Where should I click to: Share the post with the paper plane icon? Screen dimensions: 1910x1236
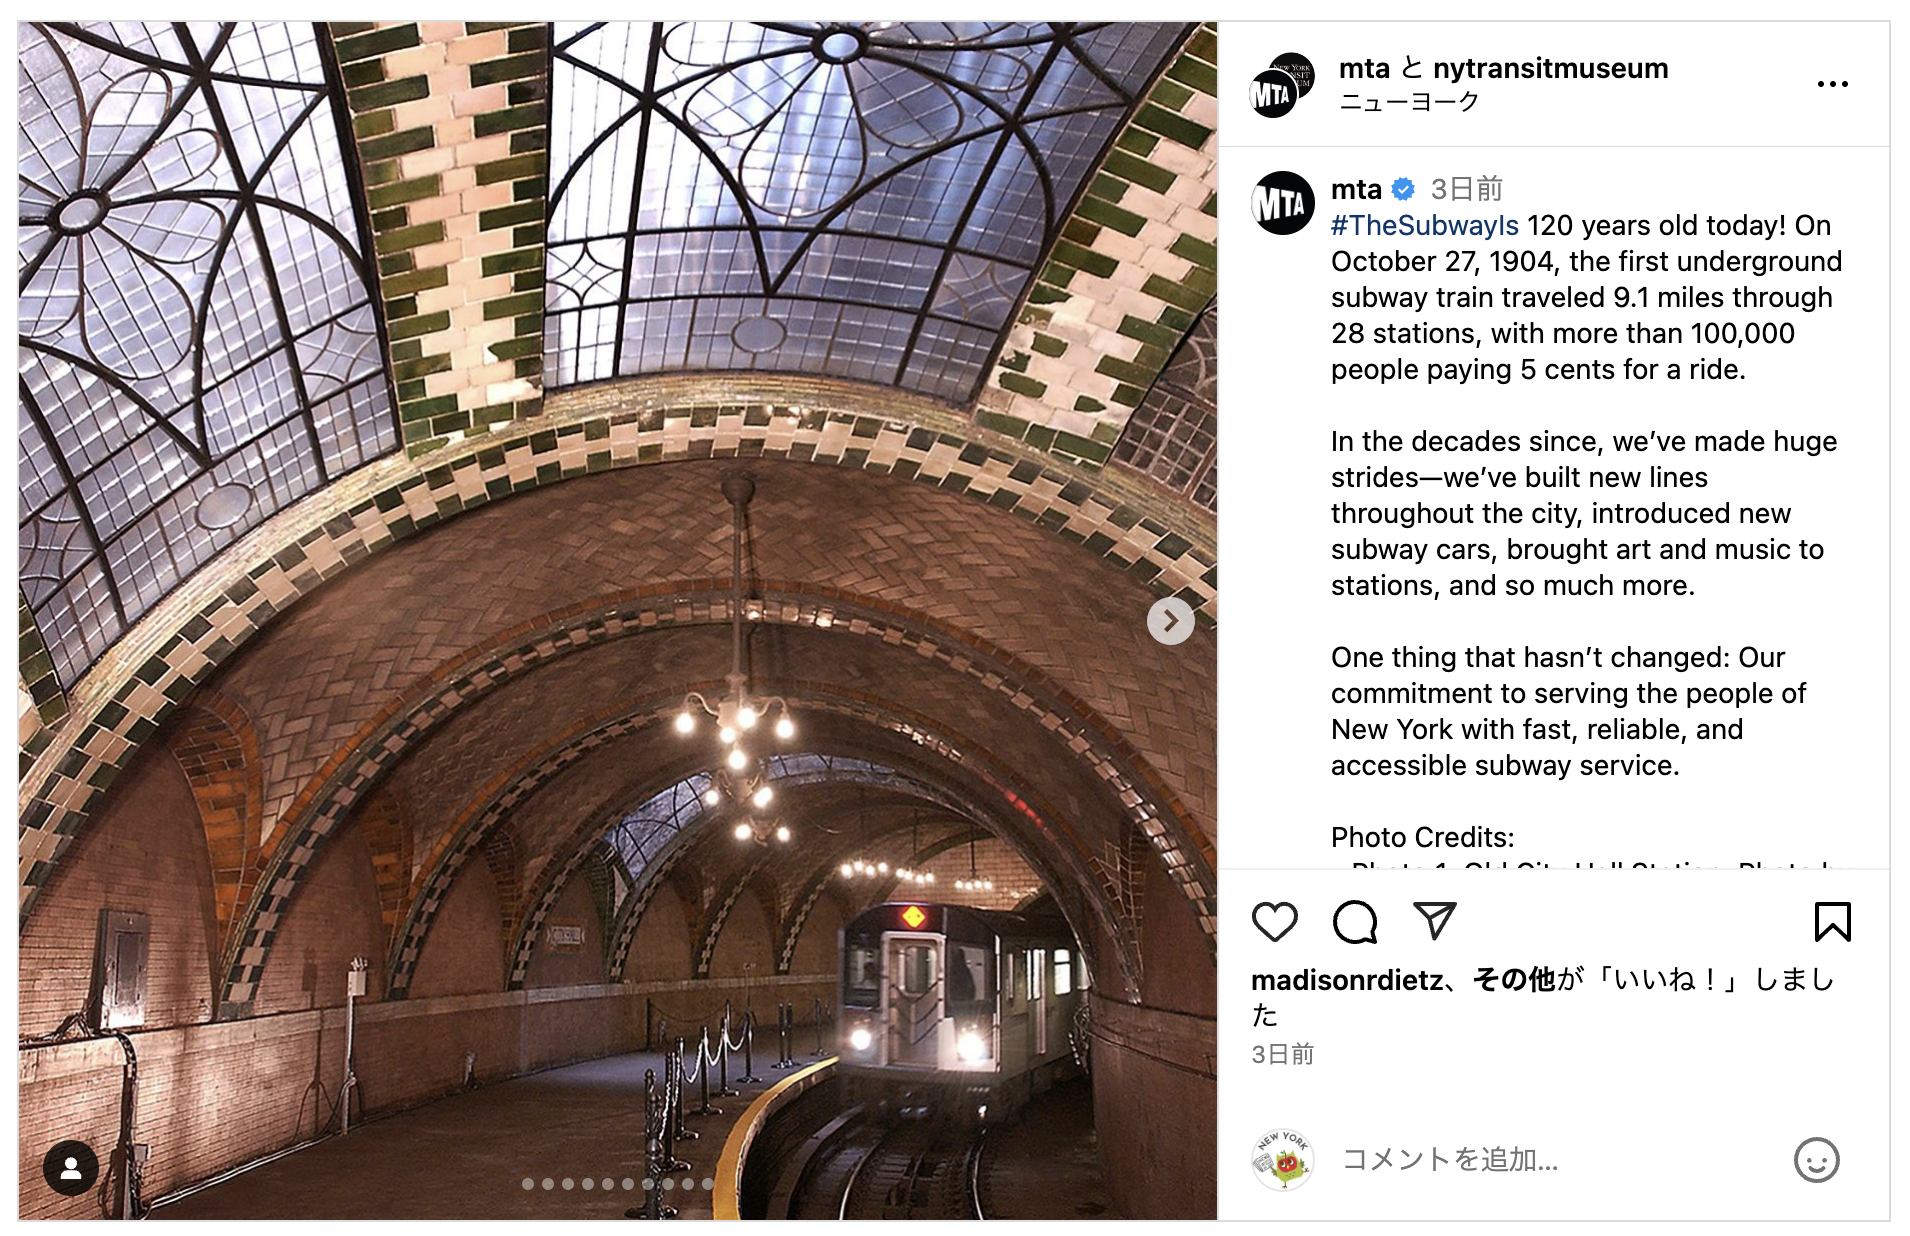[x=1434, y=920]
